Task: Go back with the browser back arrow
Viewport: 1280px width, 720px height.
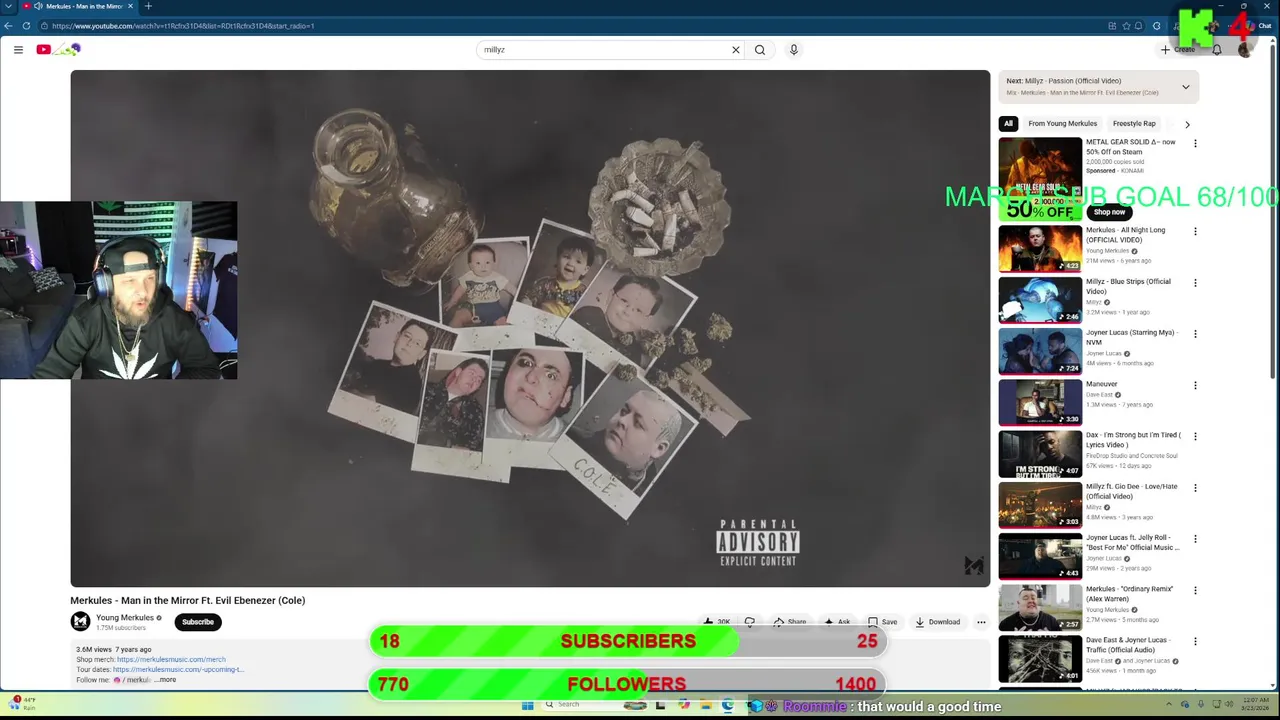Action: click(9, 25)
